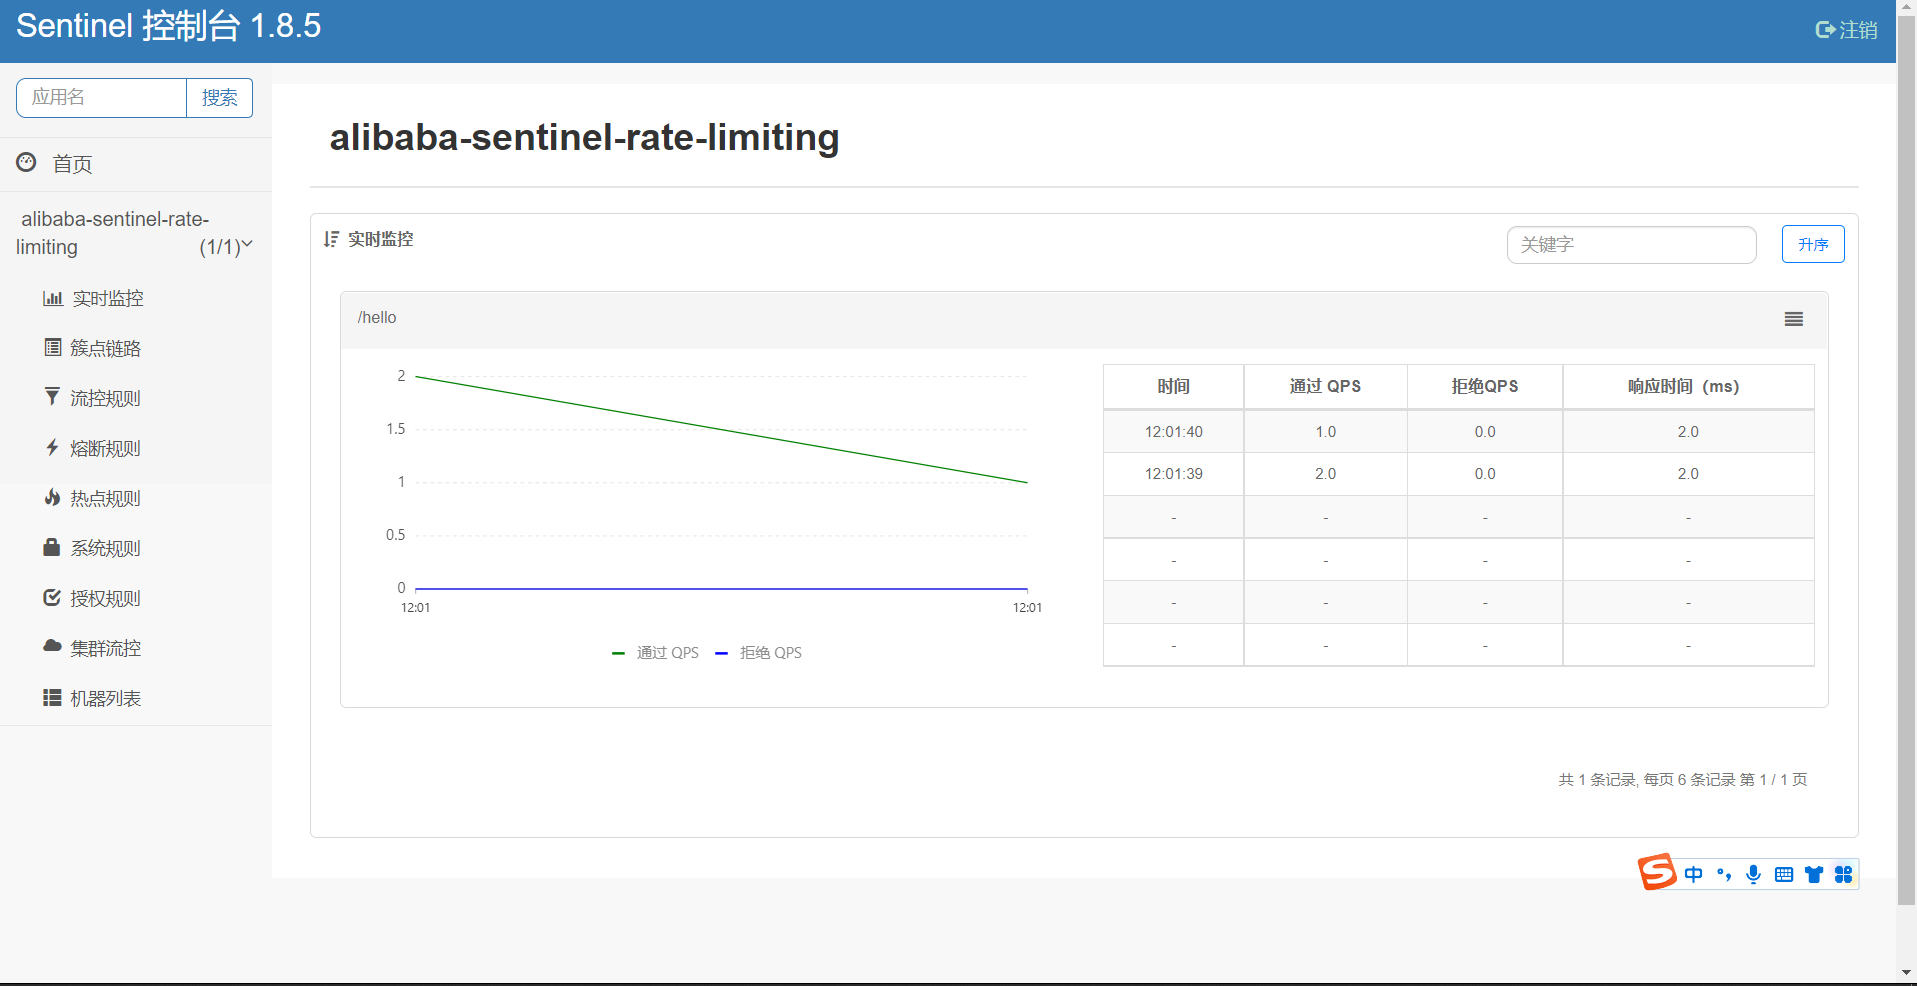This screenshot has width=1917, height=986.
Task: Click the 时间 column header
Action: (1174, 386)
